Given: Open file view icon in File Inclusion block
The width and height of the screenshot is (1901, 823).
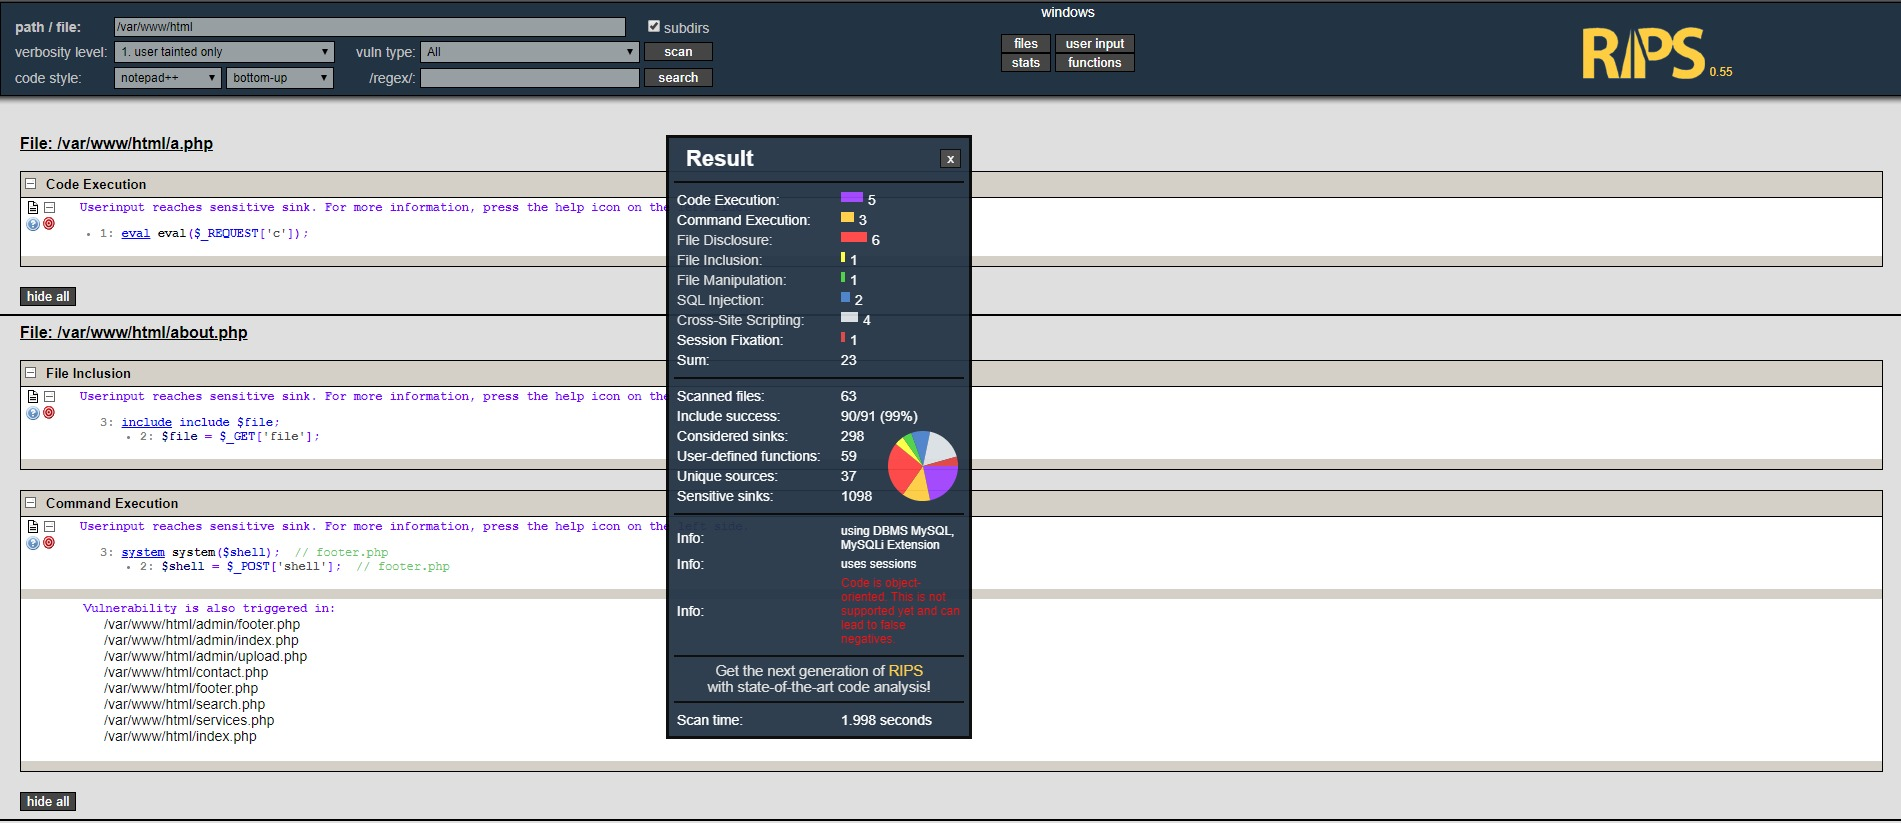Looking at the screenshot, I should point(33,396).
